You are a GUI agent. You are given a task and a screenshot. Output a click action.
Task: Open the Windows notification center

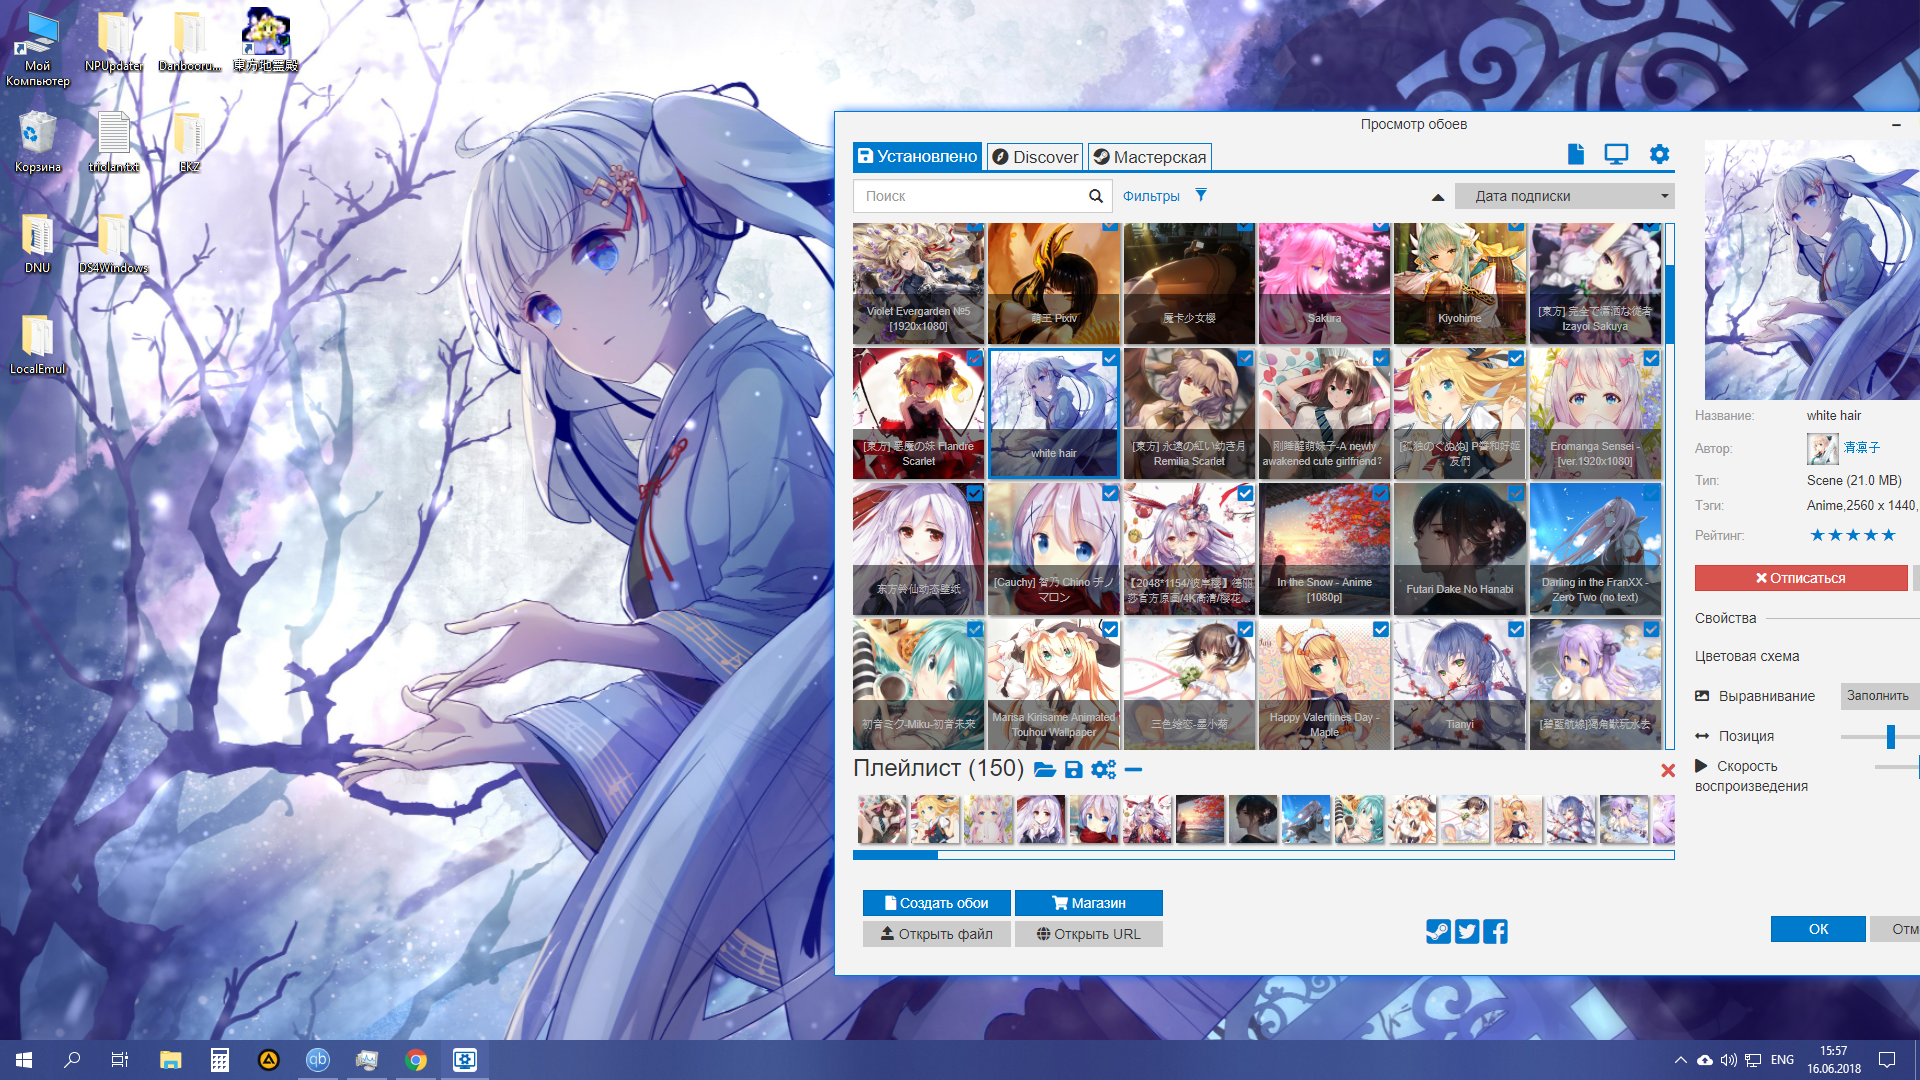coord(1887,1060)
